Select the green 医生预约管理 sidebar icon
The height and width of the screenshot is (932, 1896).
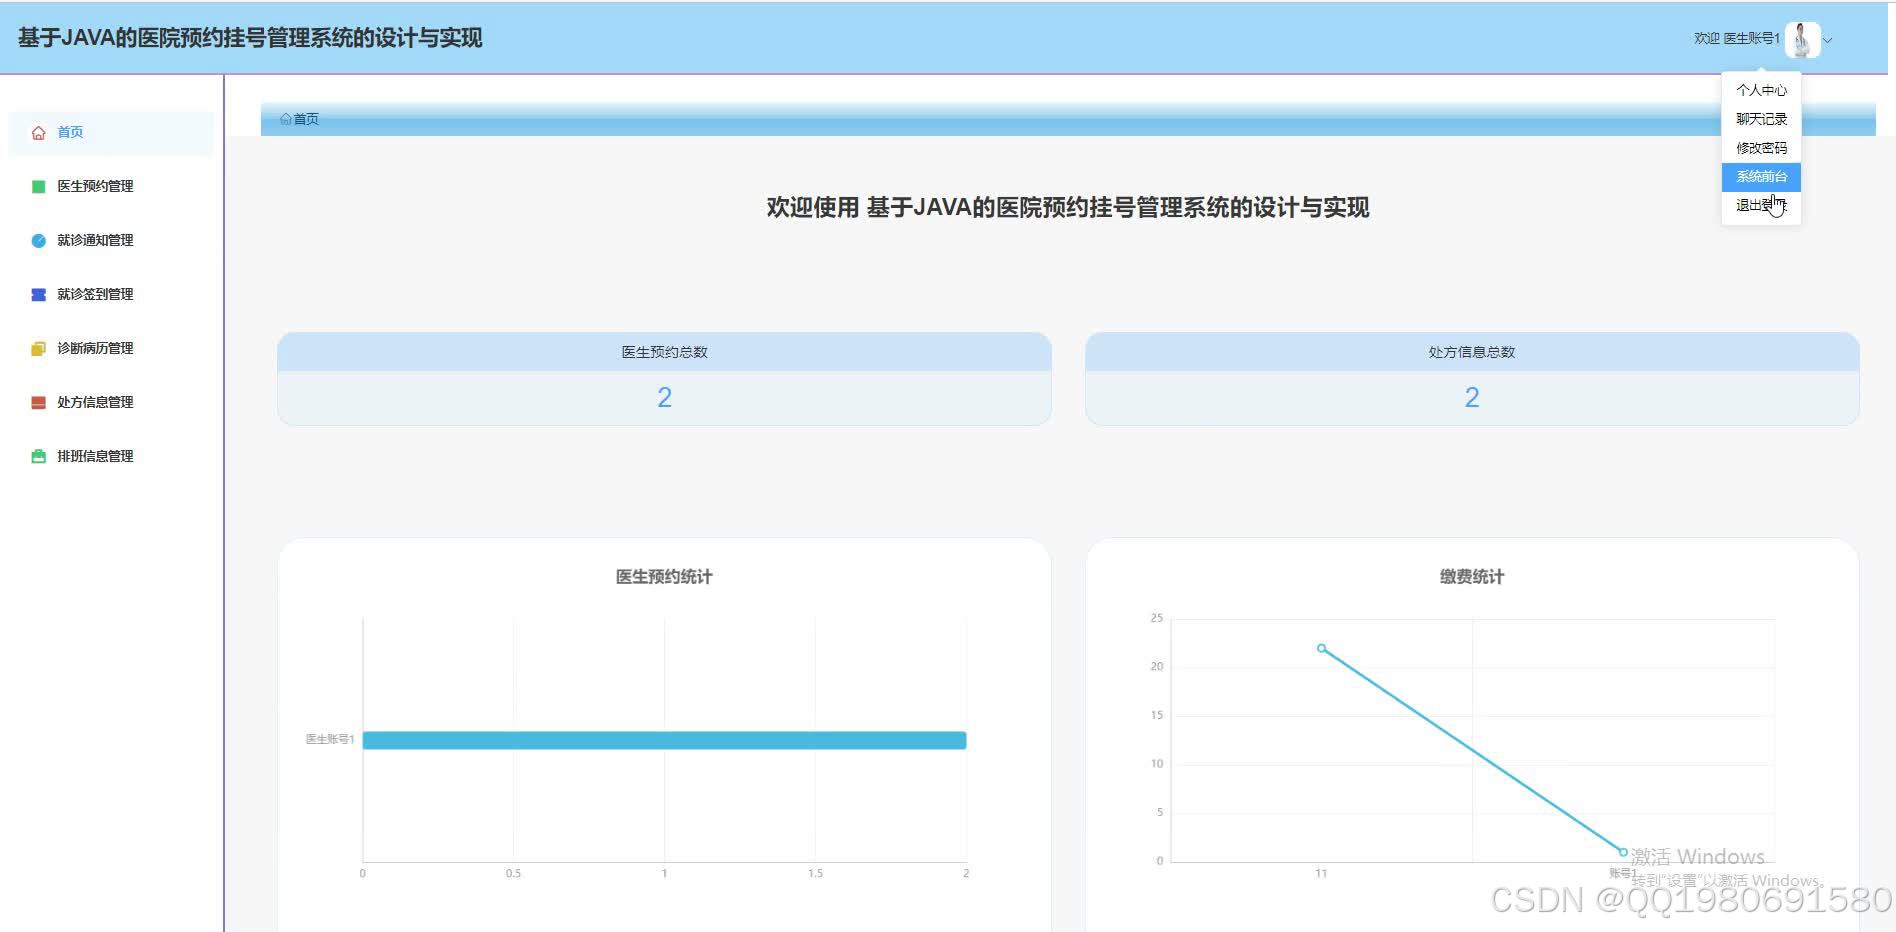coord(37,185)
